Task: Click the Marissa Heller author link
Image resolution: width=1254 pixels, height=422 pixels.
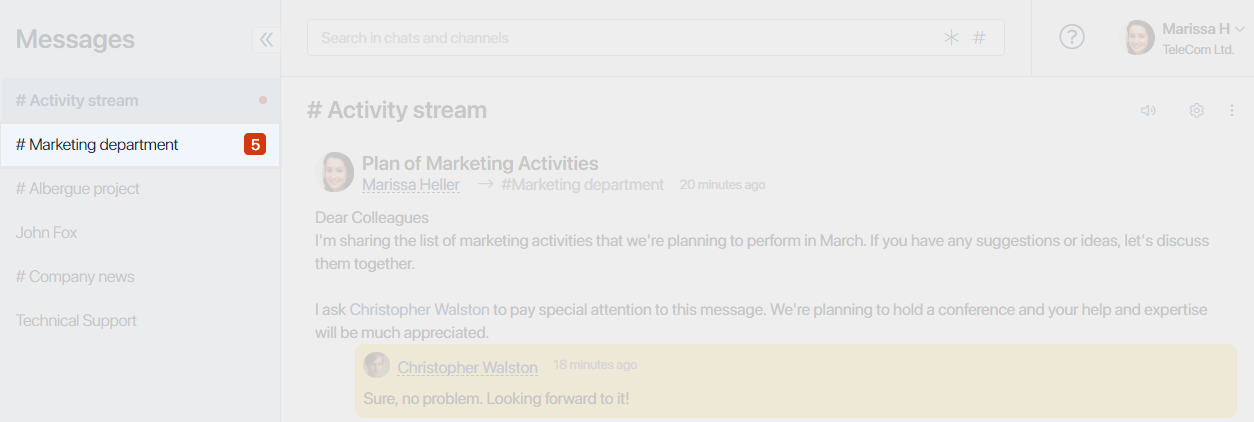Action: point(411,185)
